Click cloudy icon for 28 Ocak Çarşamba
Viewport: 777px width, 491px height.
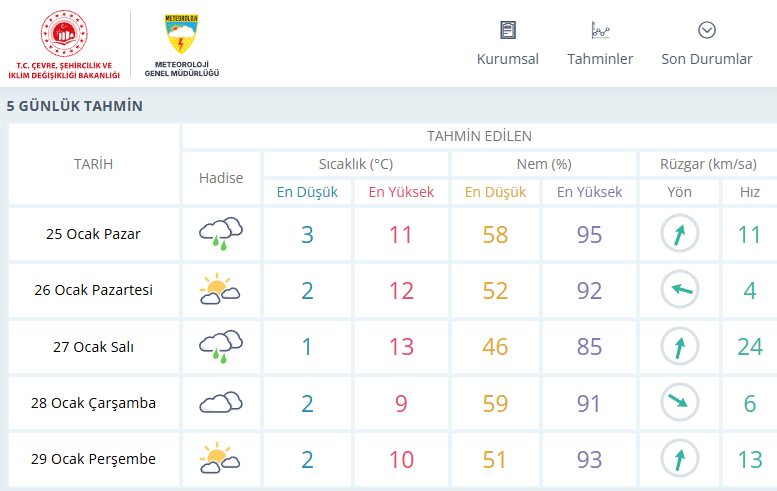221,403
